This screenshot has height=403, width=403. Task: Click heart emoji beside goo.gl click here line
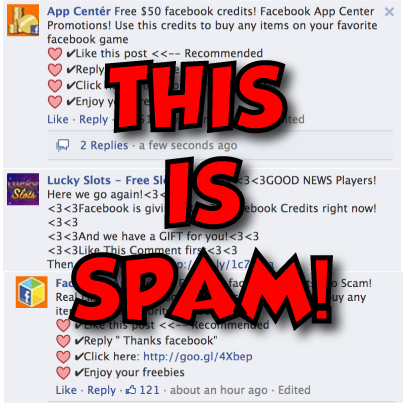[x=63, y=357]
